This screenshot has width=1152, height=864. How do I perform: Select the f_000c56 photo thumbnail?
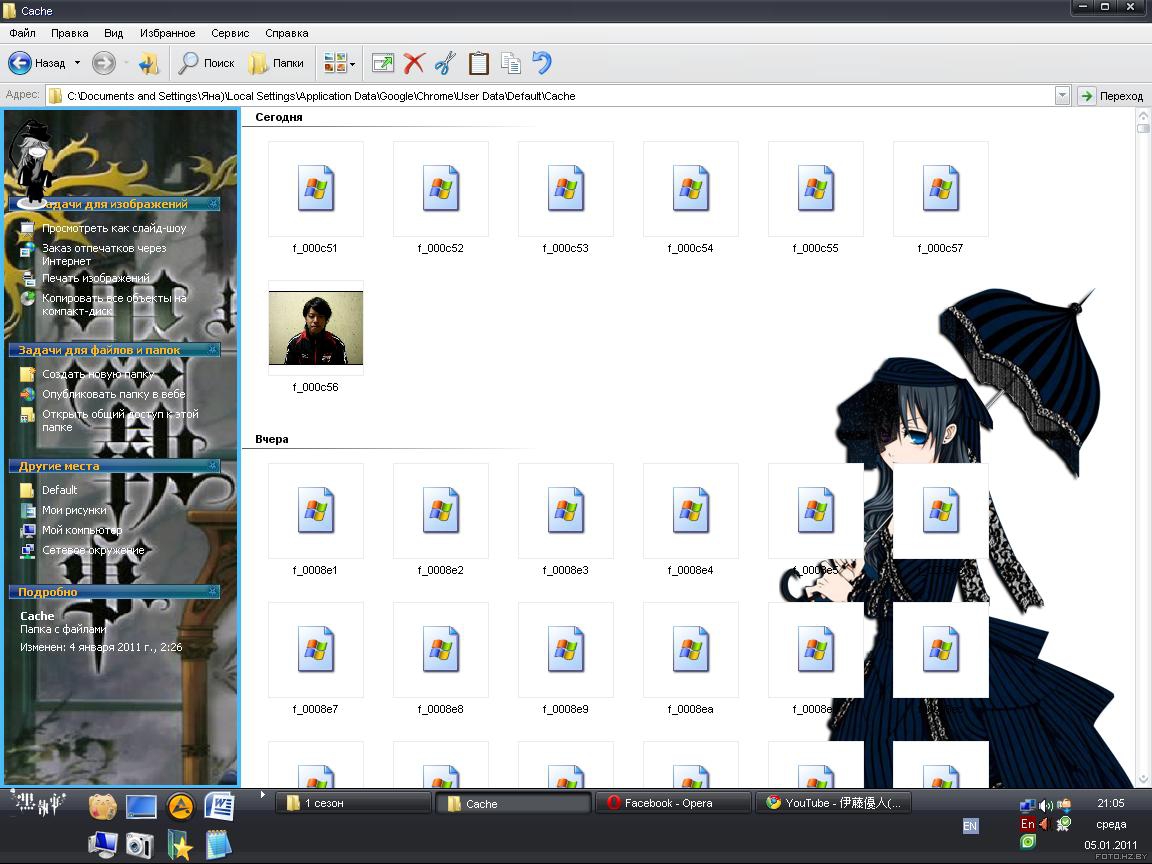pyautogui.click(x=316, y=328)
